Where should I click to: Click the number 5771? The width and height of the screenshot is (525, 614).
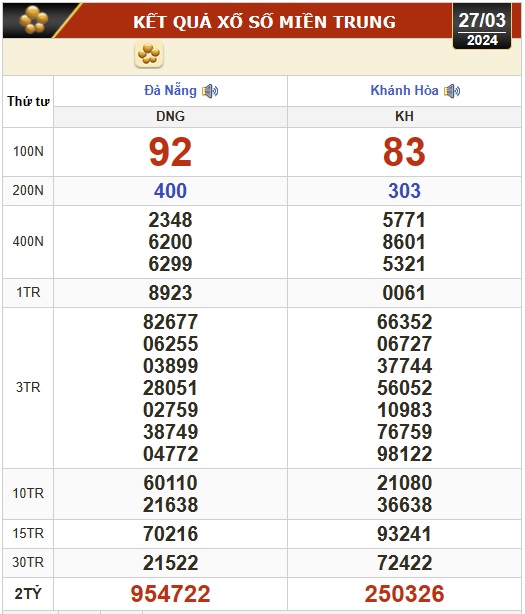(404, 220)
